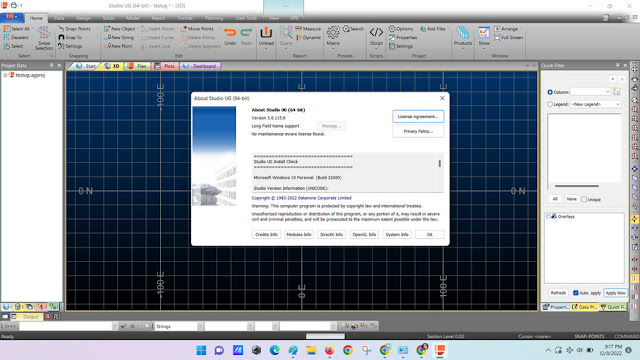The image size is (640, 360).
Task: Click Full Screen in ribbon
Action: pos(509,37)
